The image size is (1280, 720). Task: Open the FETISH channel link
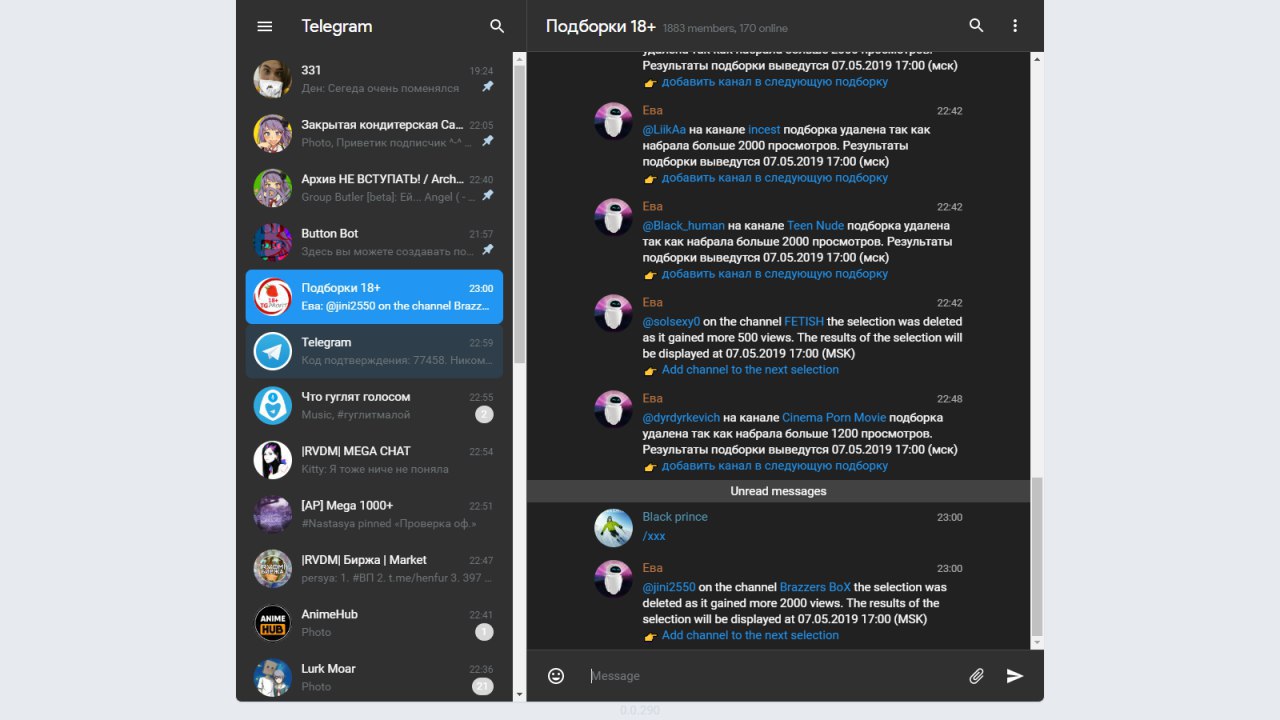(x=804, y=322)
